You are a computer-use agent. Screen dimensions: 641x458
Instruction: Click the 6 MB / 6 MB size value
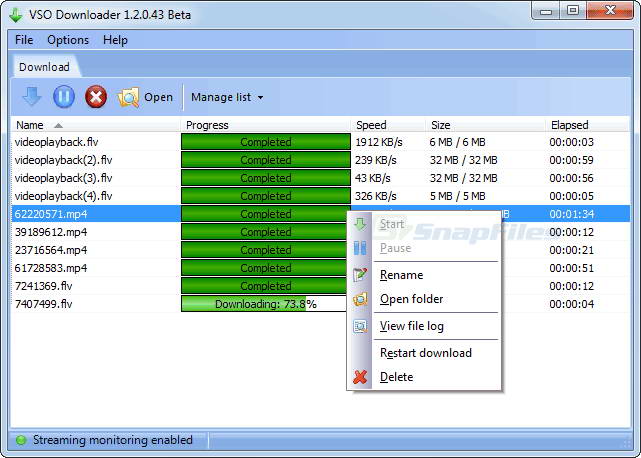click(457, 142)
